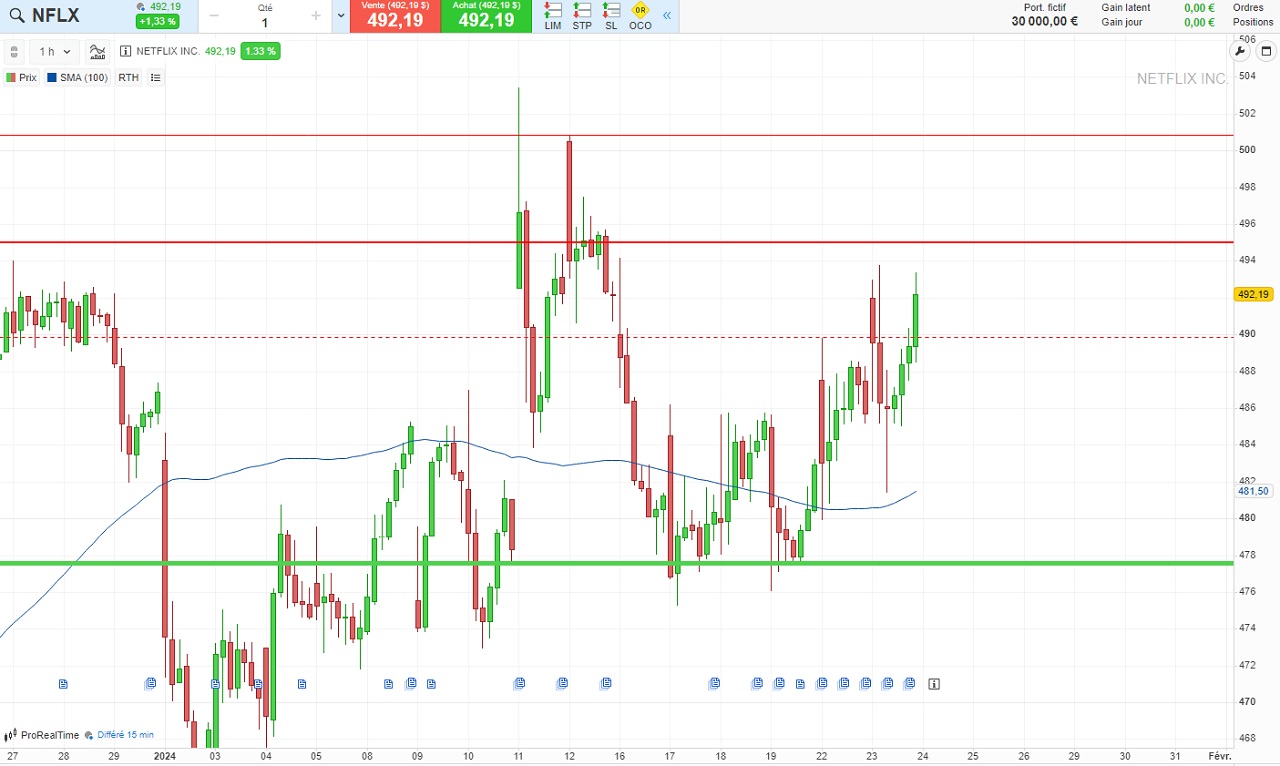Viewport: 1280px width, 766px height.
Task: Click the green 1.33 % change badge
Action: [260, 51]
